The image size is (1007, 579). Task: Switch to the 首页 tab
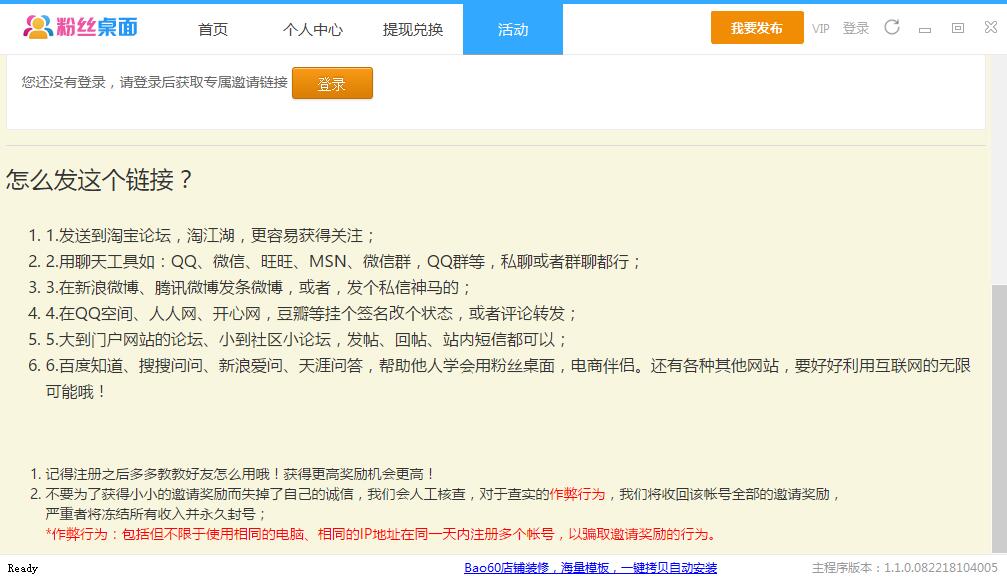212,29
